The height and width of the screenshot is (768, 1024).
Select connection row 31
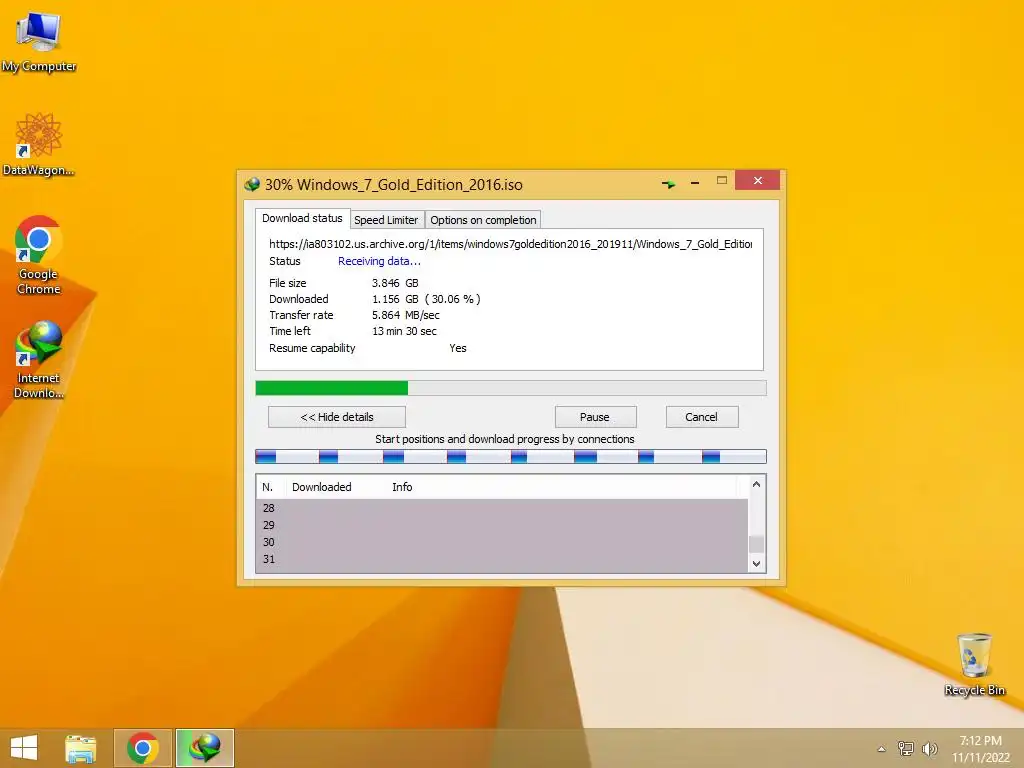pyautogui.click(x=502, y=559)
